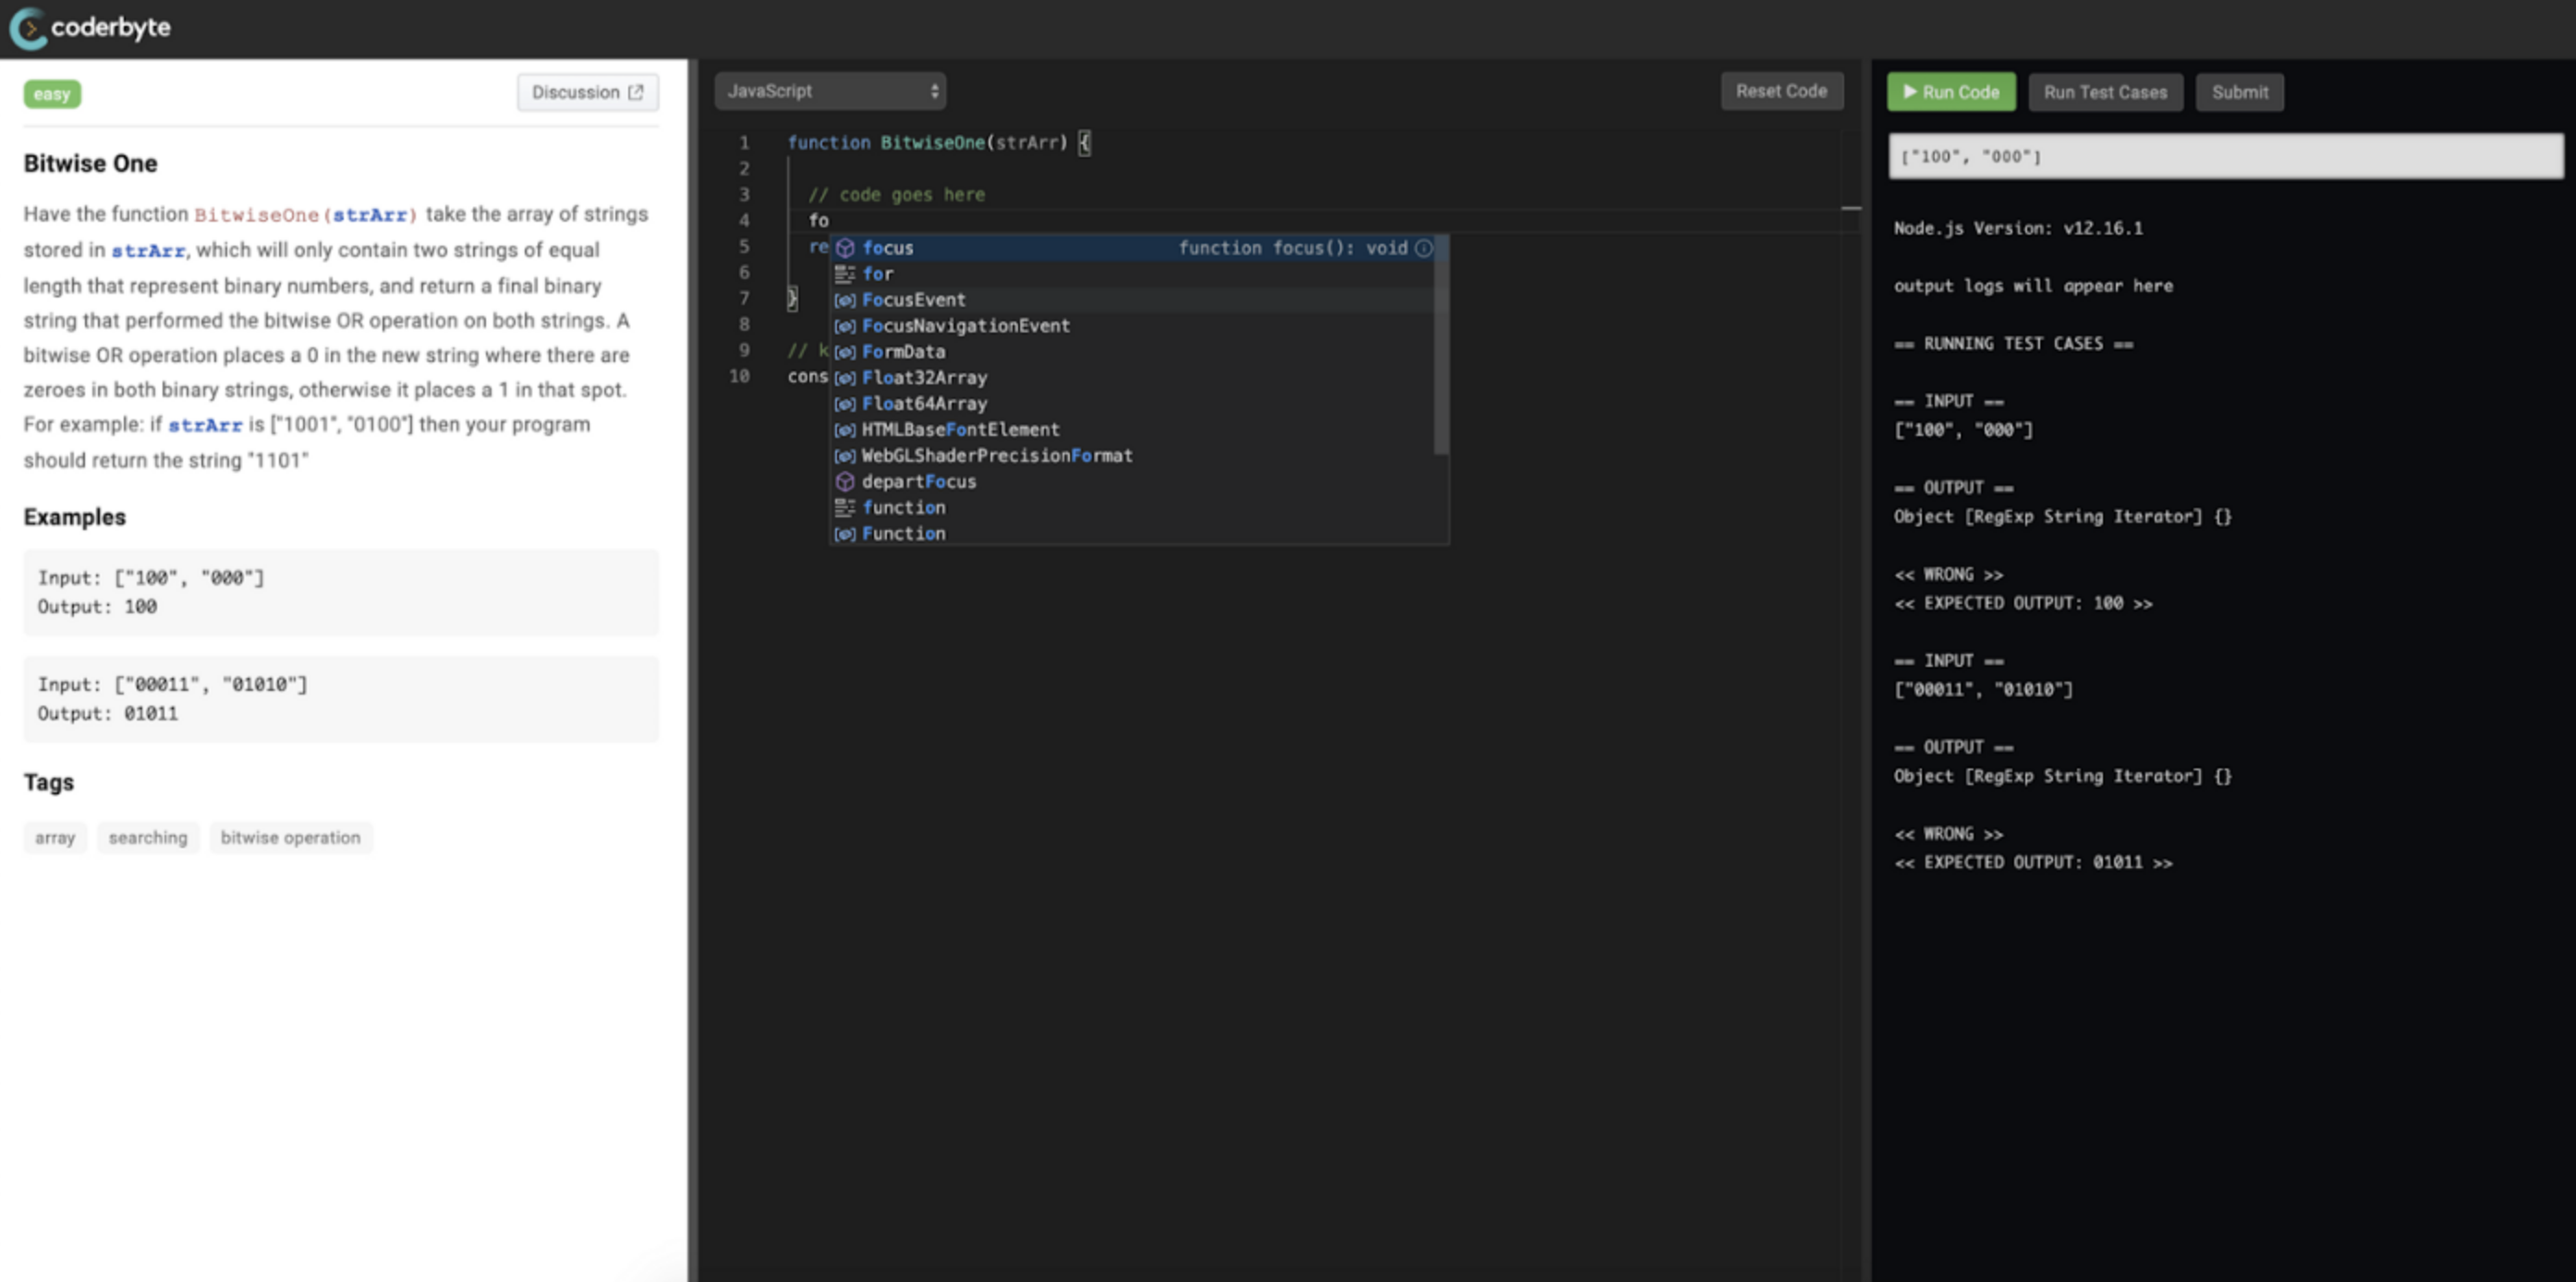Image resolution: width=2576 pixels, height=1282 pixels.
Task: Click '<< EXPECTED OUTPUT: 01011 >>' line
Action: coord(2033,863)
